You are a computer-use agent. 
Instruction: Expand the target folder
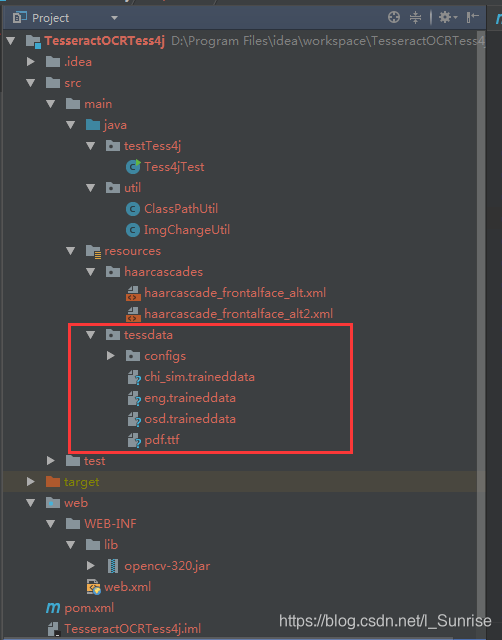click(31, 482)
